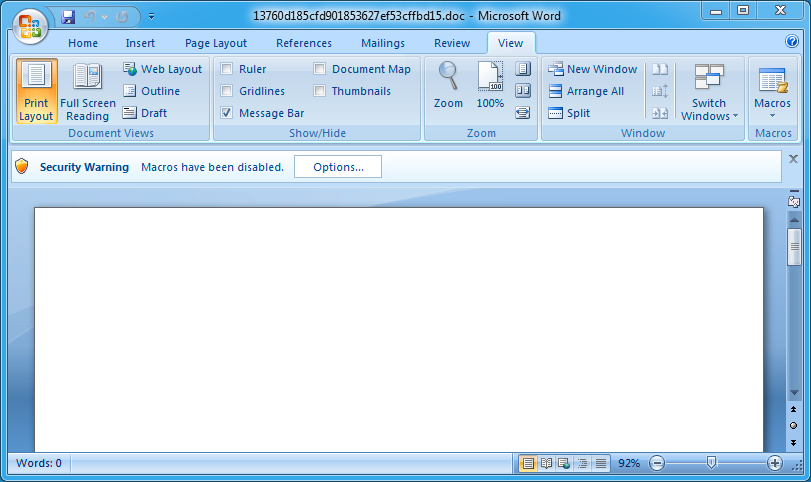Select One Page zoom icon
811x482 pixels.
click(x=523, y=69)
